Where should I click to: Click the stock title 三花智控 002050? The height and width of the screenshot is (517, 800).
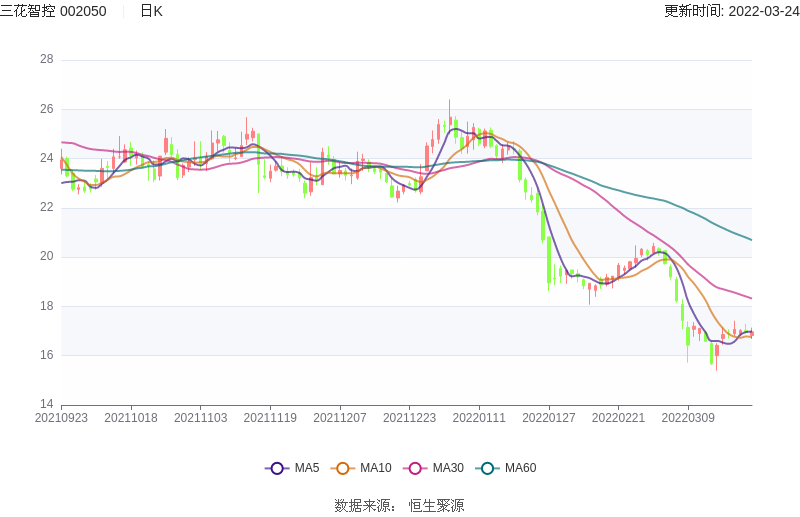click(x=53, y=11)
